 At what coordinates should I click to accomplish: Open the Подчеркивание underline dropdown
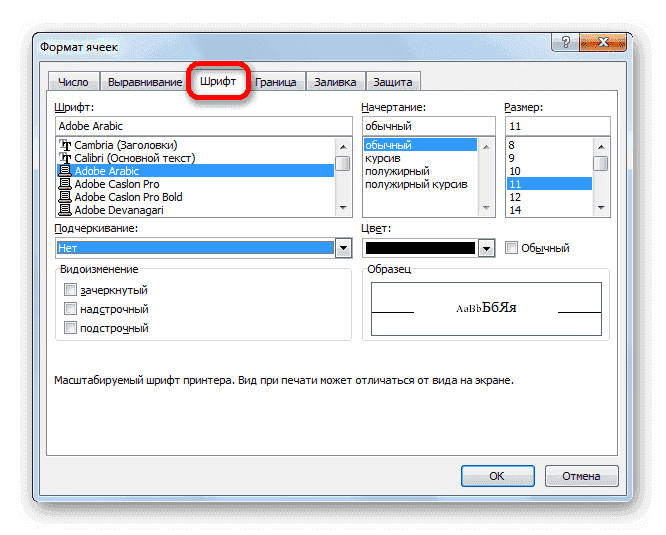click(x=343, y=248)
